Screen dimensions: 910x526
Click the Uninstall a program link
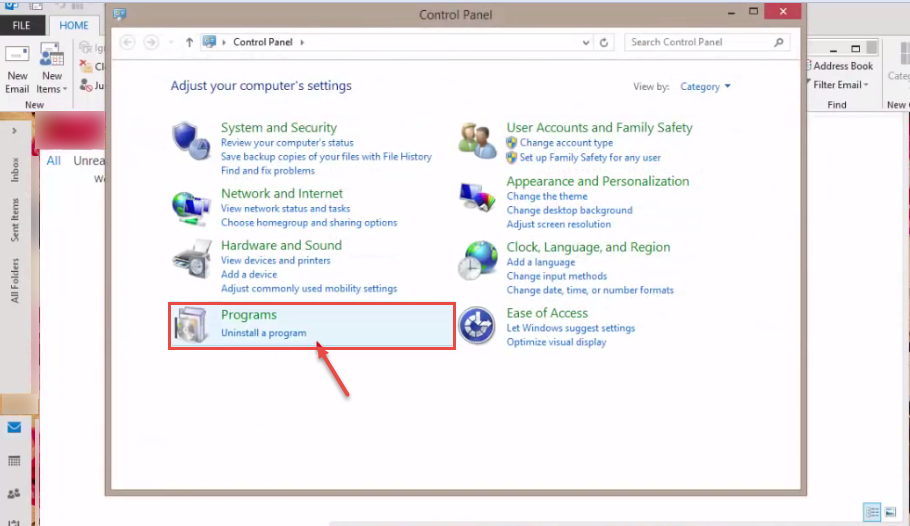coord(263,333)
